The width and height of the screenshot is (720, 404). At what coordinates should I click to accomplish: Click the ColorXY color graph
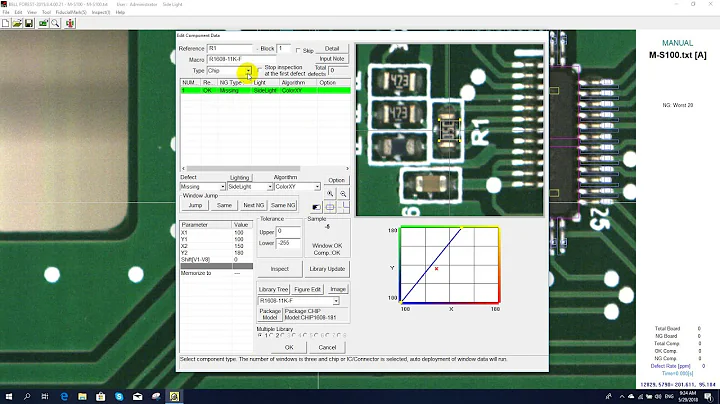click(x=449, y=265)
